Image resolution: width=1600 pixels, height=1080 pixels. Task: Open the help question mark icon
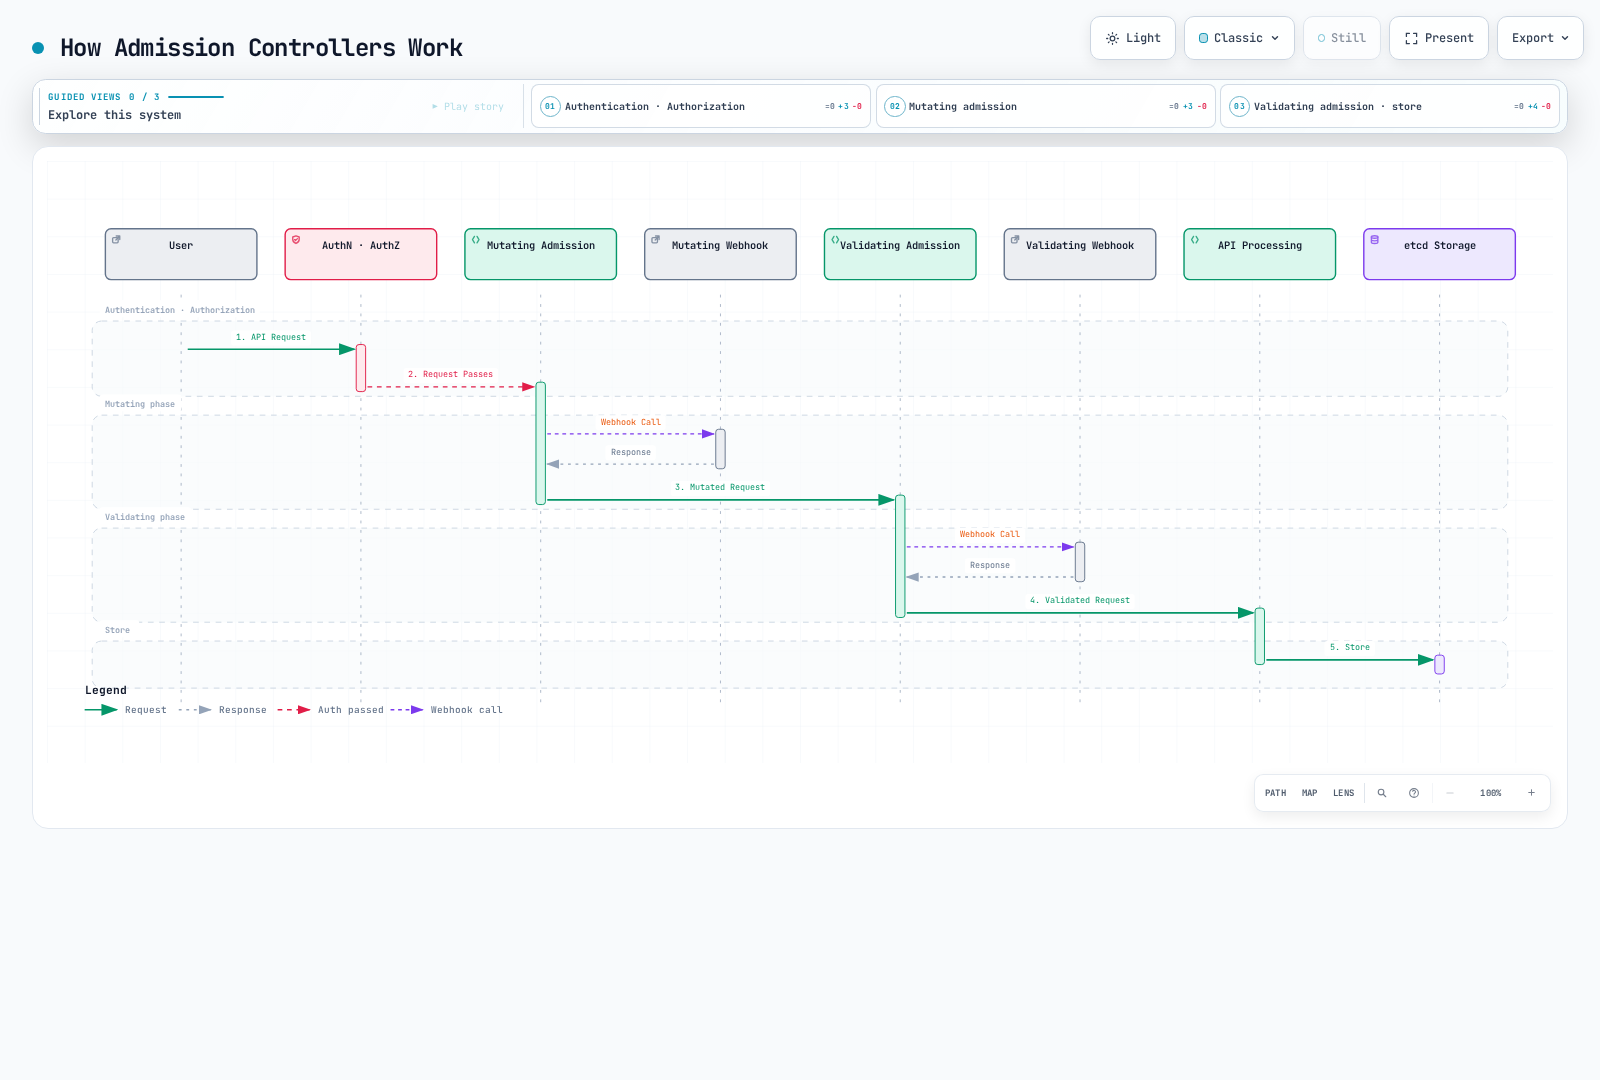point(1414,793)
